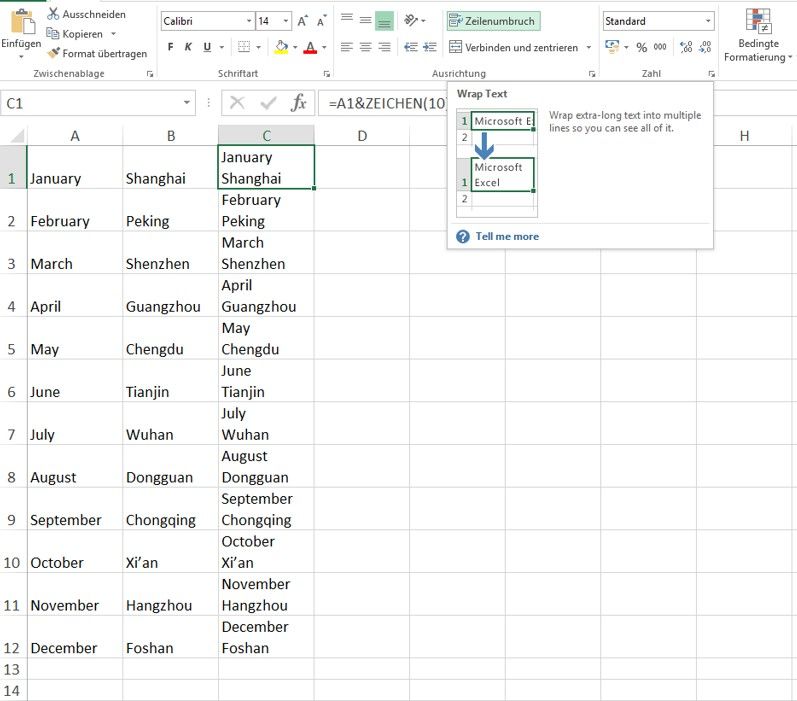Confirm formula entry checkmark
The height and width of the screenshot is (701, 797).
coord(268,103)
